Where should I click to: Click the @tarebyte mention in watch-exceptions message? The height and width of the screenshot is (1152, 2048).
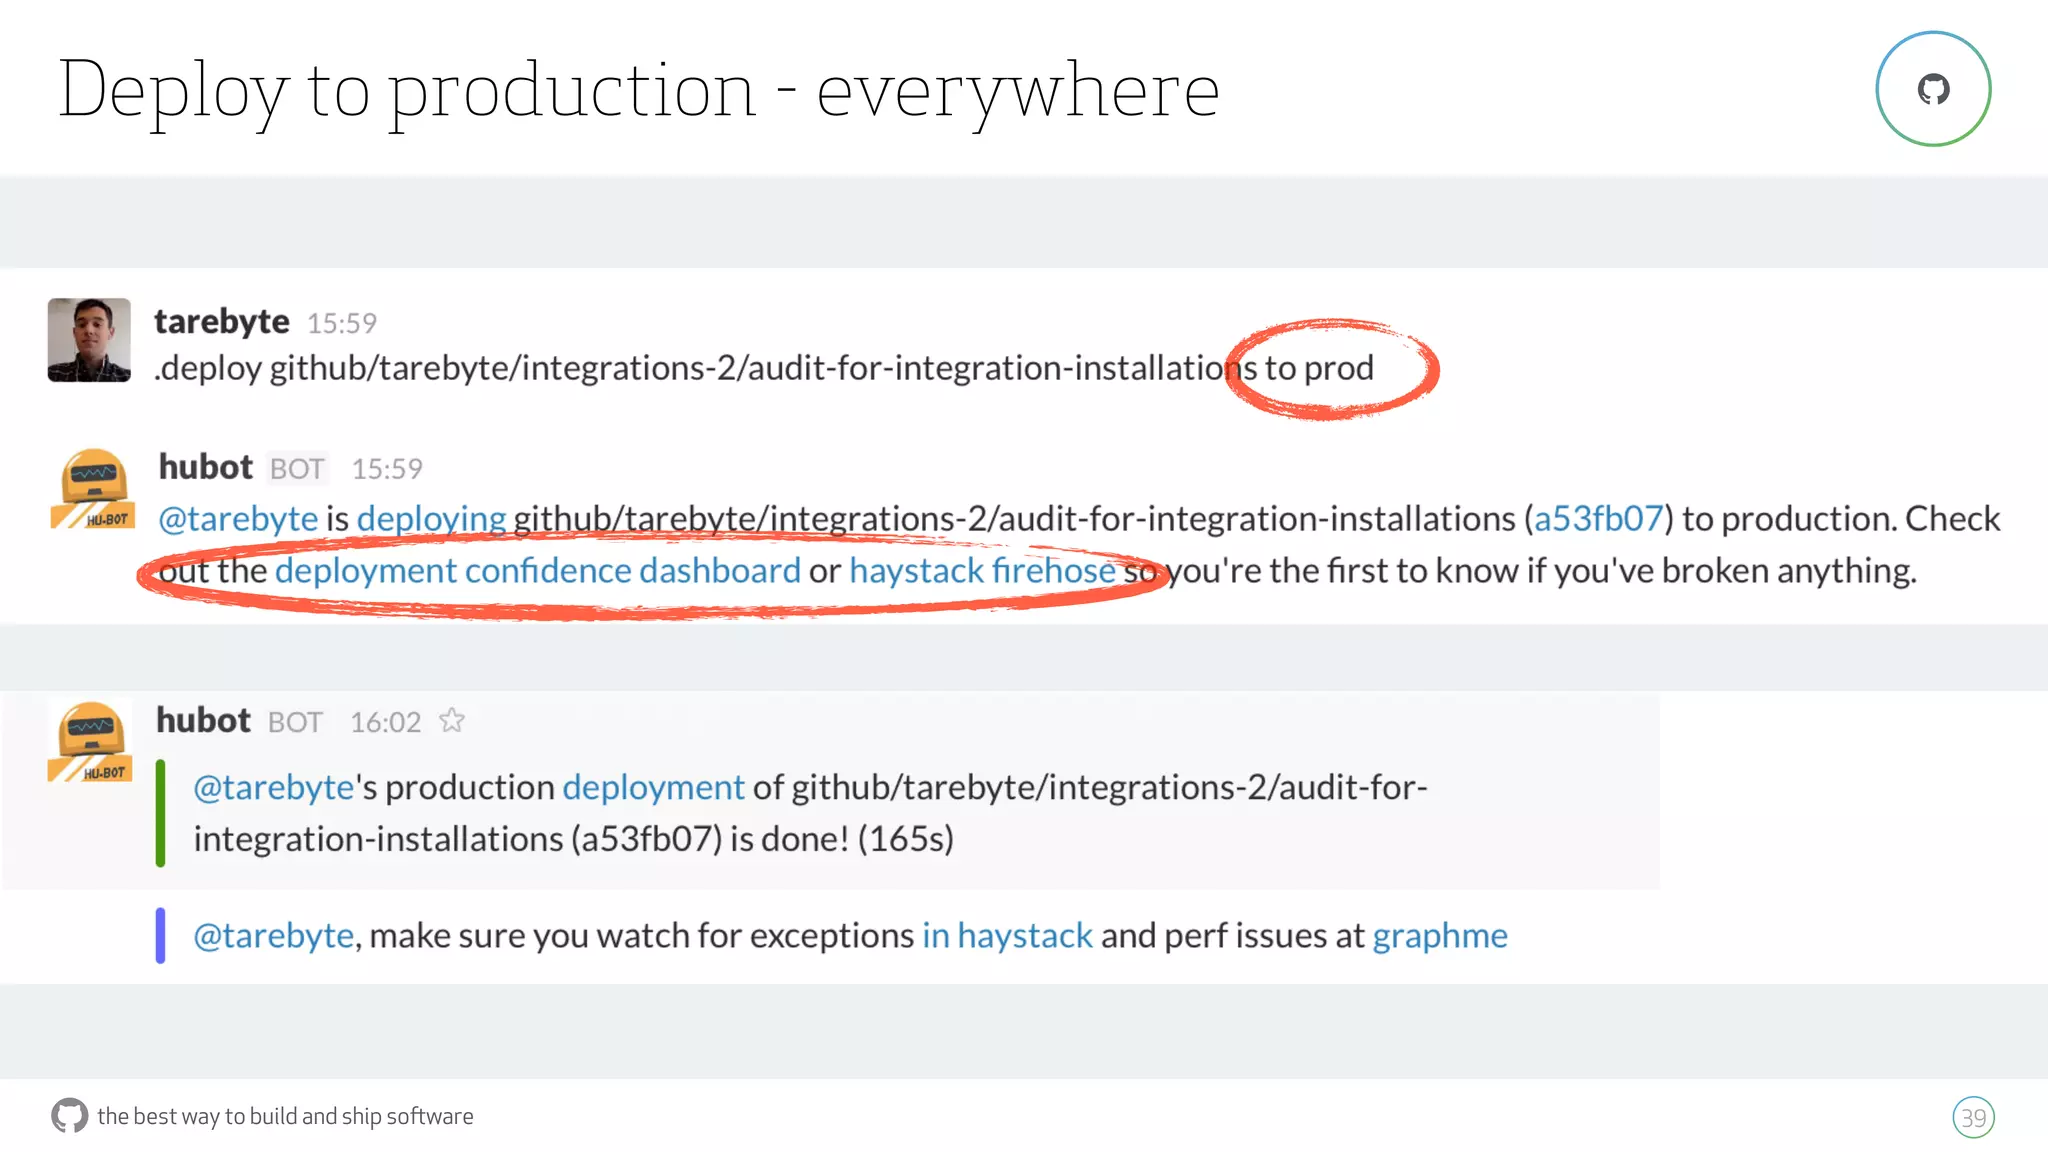pyautogui.click(x=273, y=935)
